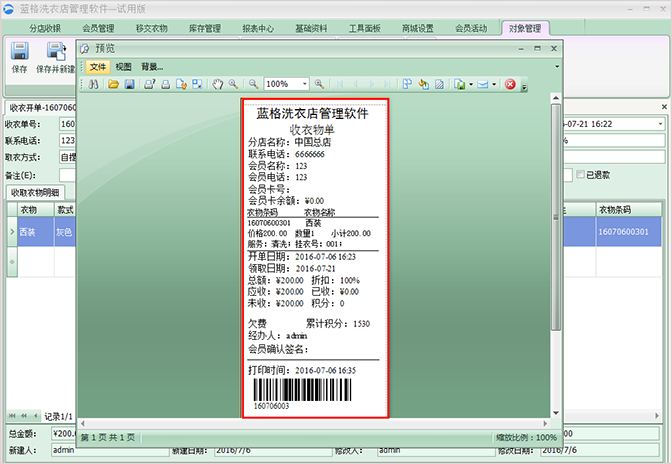672x464 pixels.
Task: Open file using the folder icon
Action: tap(114, 85)
